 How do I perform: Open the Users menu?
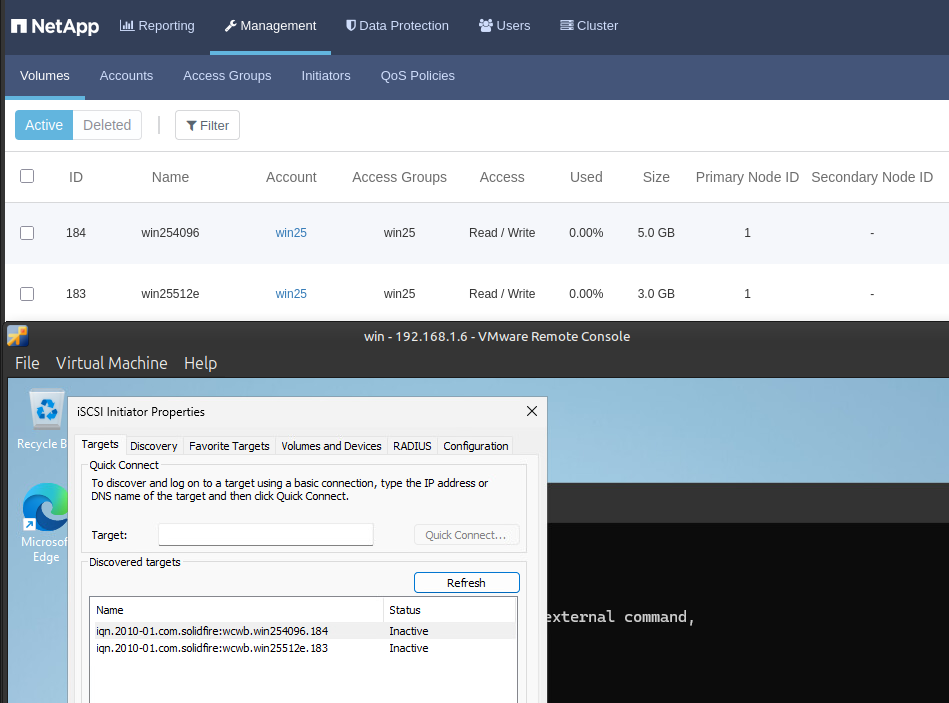pos(504,25)
